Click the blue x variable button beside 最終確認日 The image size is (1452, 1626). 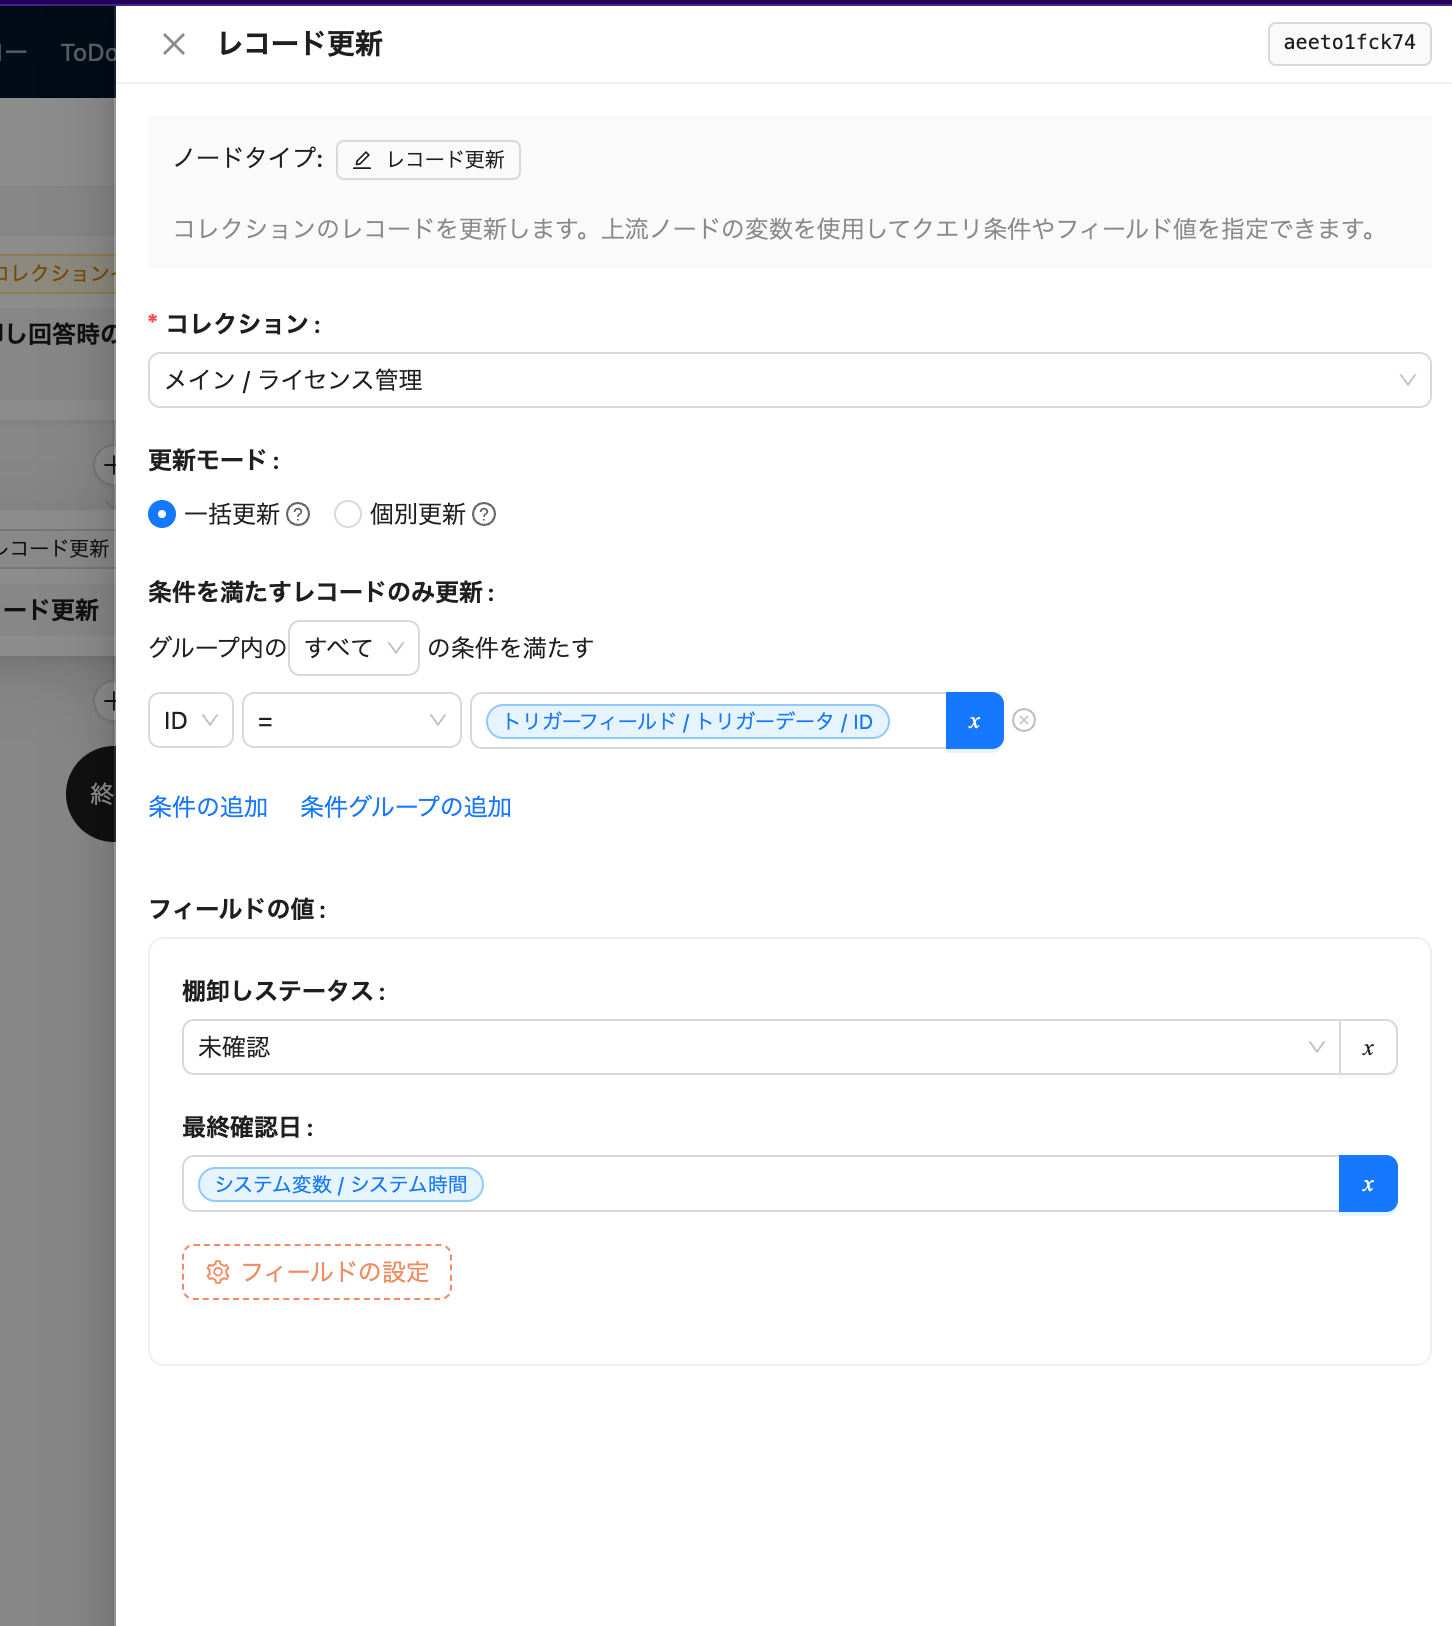coord(1368,1184)
